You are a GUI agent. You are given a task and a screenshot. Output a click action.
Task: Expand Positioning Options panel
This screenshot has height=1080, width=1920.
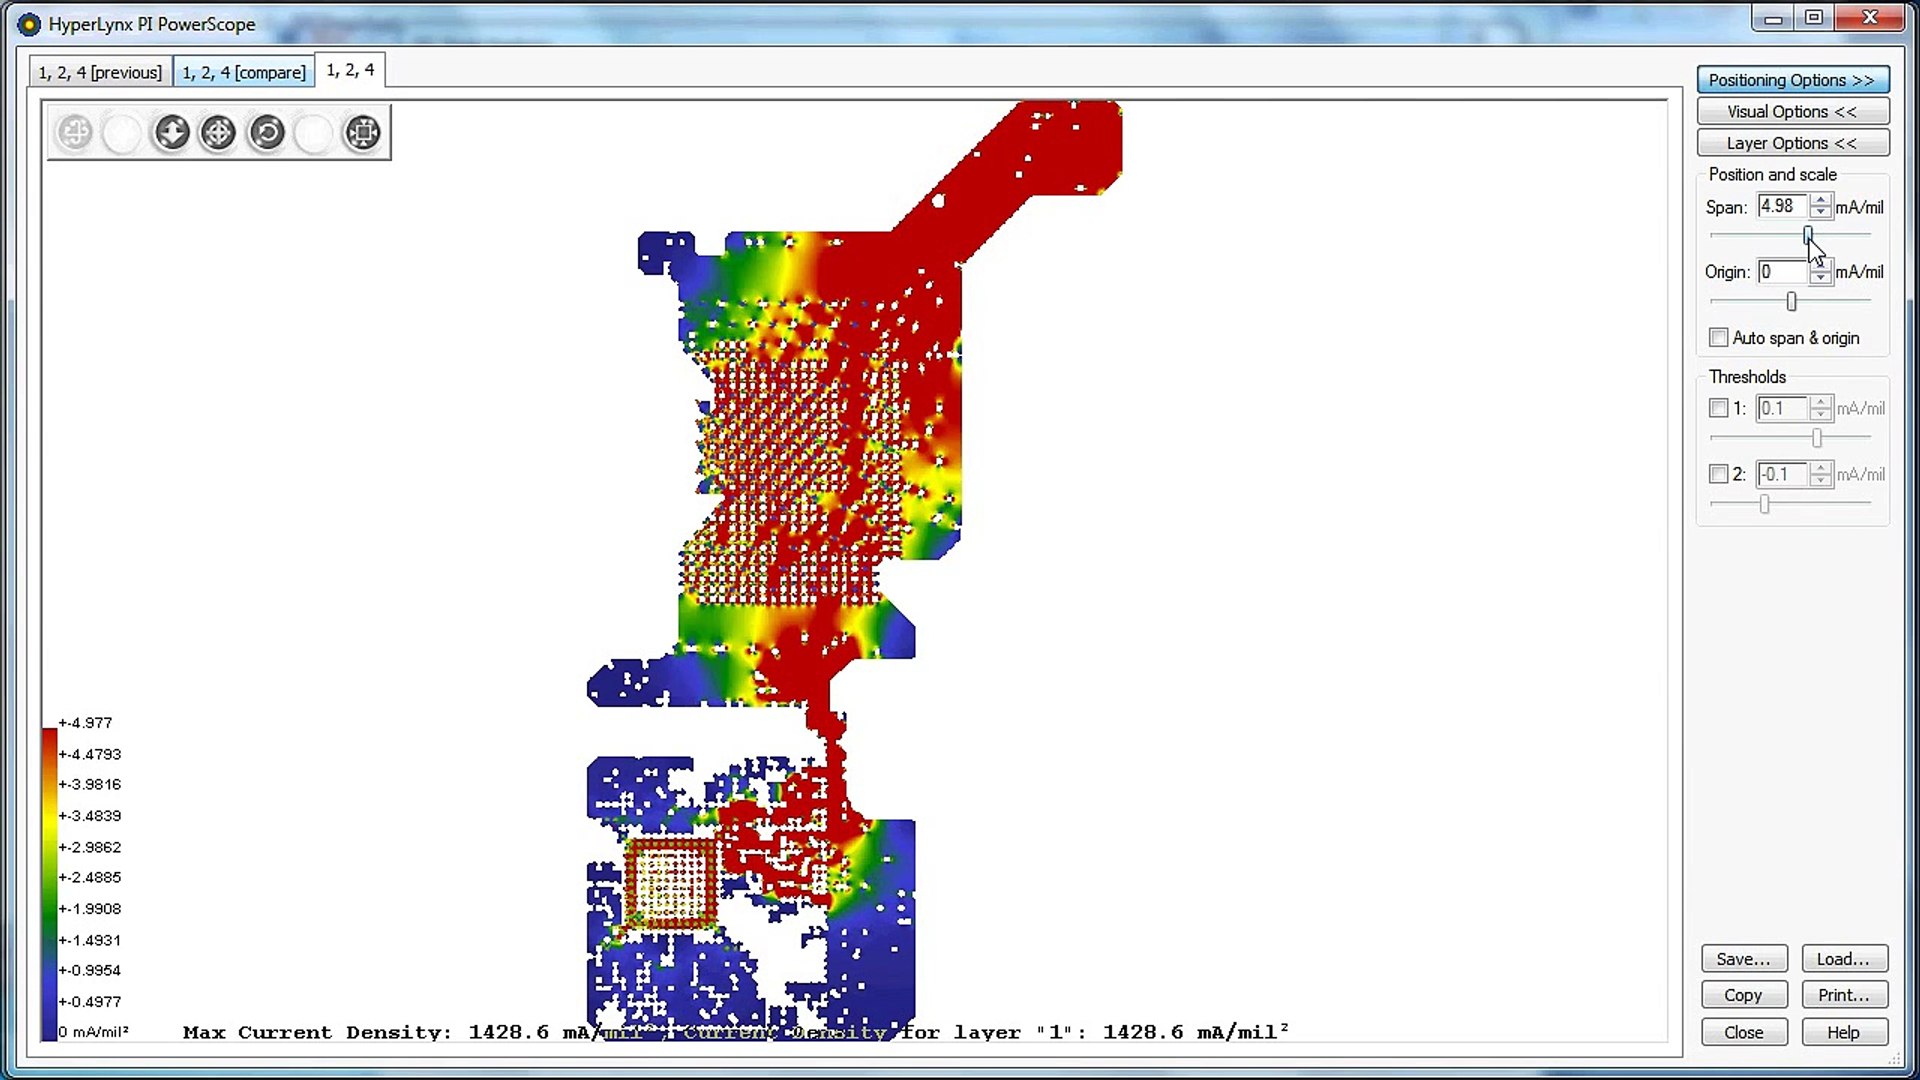pos(1792,80)
